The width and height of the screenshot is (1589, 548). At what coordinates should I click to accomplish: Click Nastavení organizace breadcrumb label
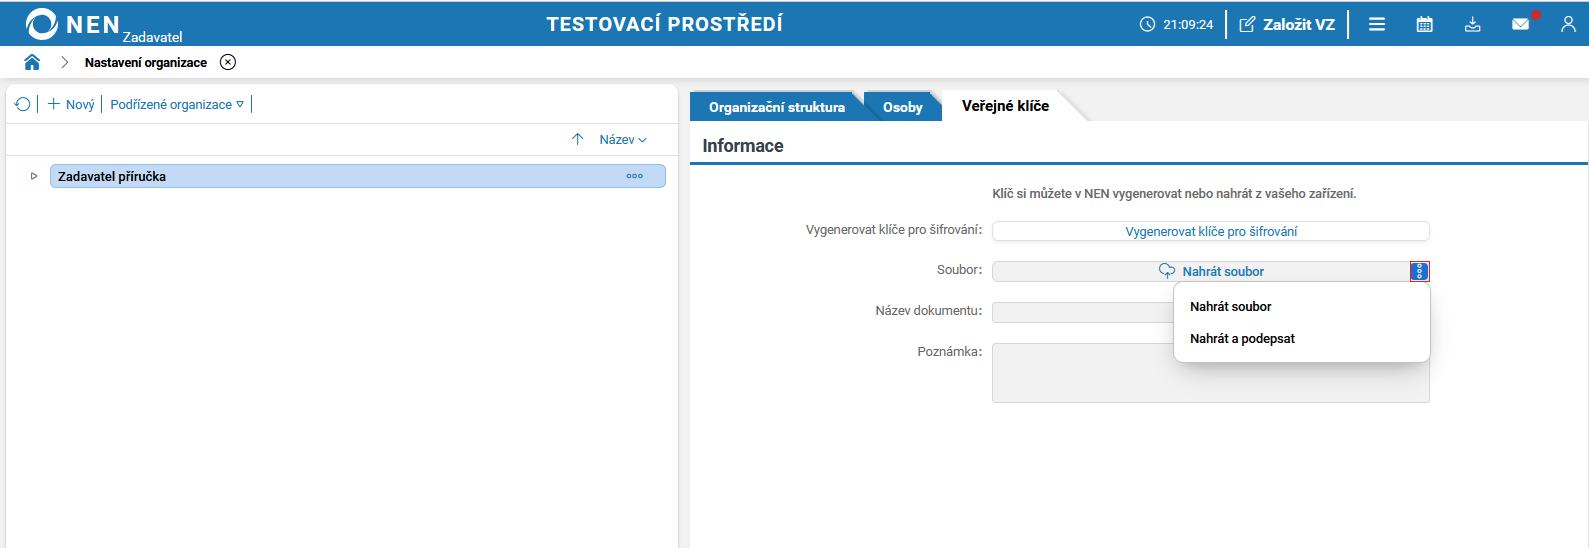coord(146,62)
